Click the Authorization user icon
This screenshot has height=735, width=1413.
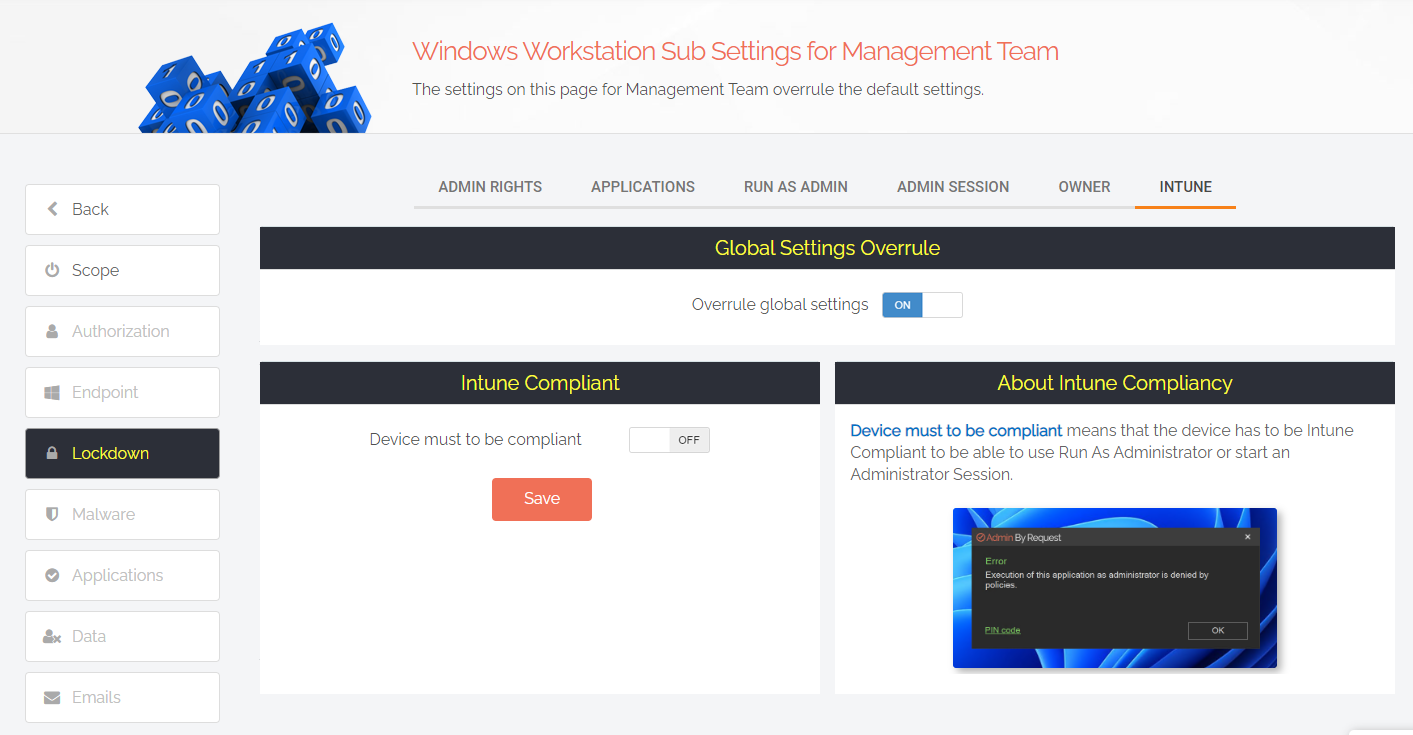pyautogui.click(x=52, y=331)
